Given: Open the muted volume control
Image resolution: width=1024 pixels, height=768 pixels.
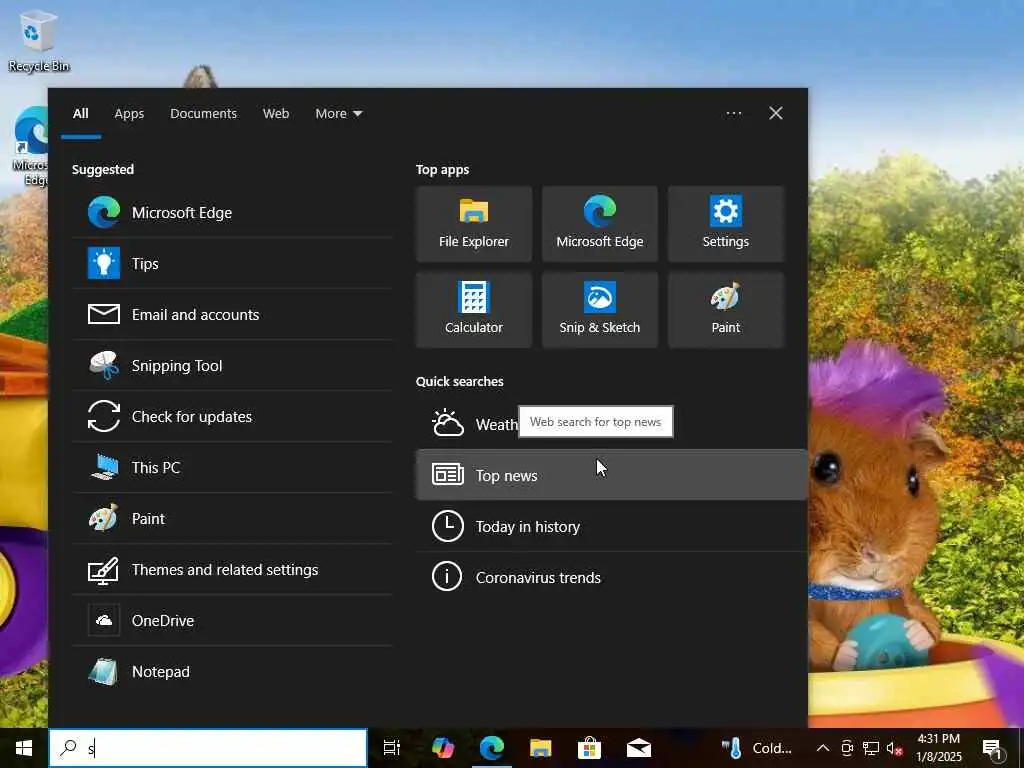Looking at the screenshot, I should pos(894,748).
